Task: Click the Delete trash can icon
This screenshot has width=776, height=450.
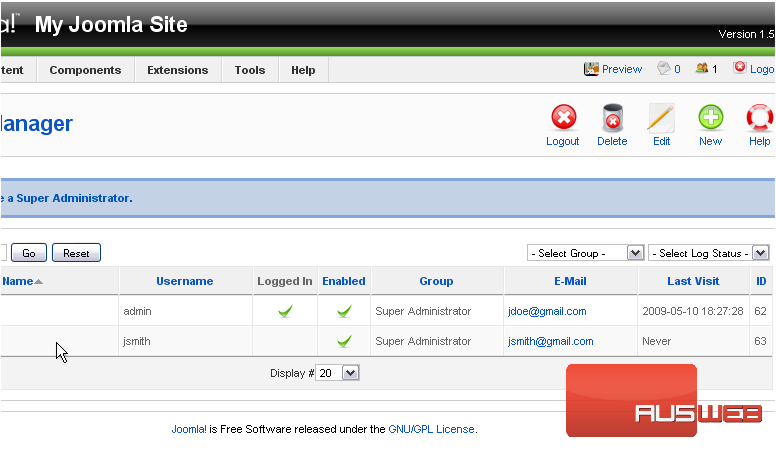Action: click(x=612, y=119)
